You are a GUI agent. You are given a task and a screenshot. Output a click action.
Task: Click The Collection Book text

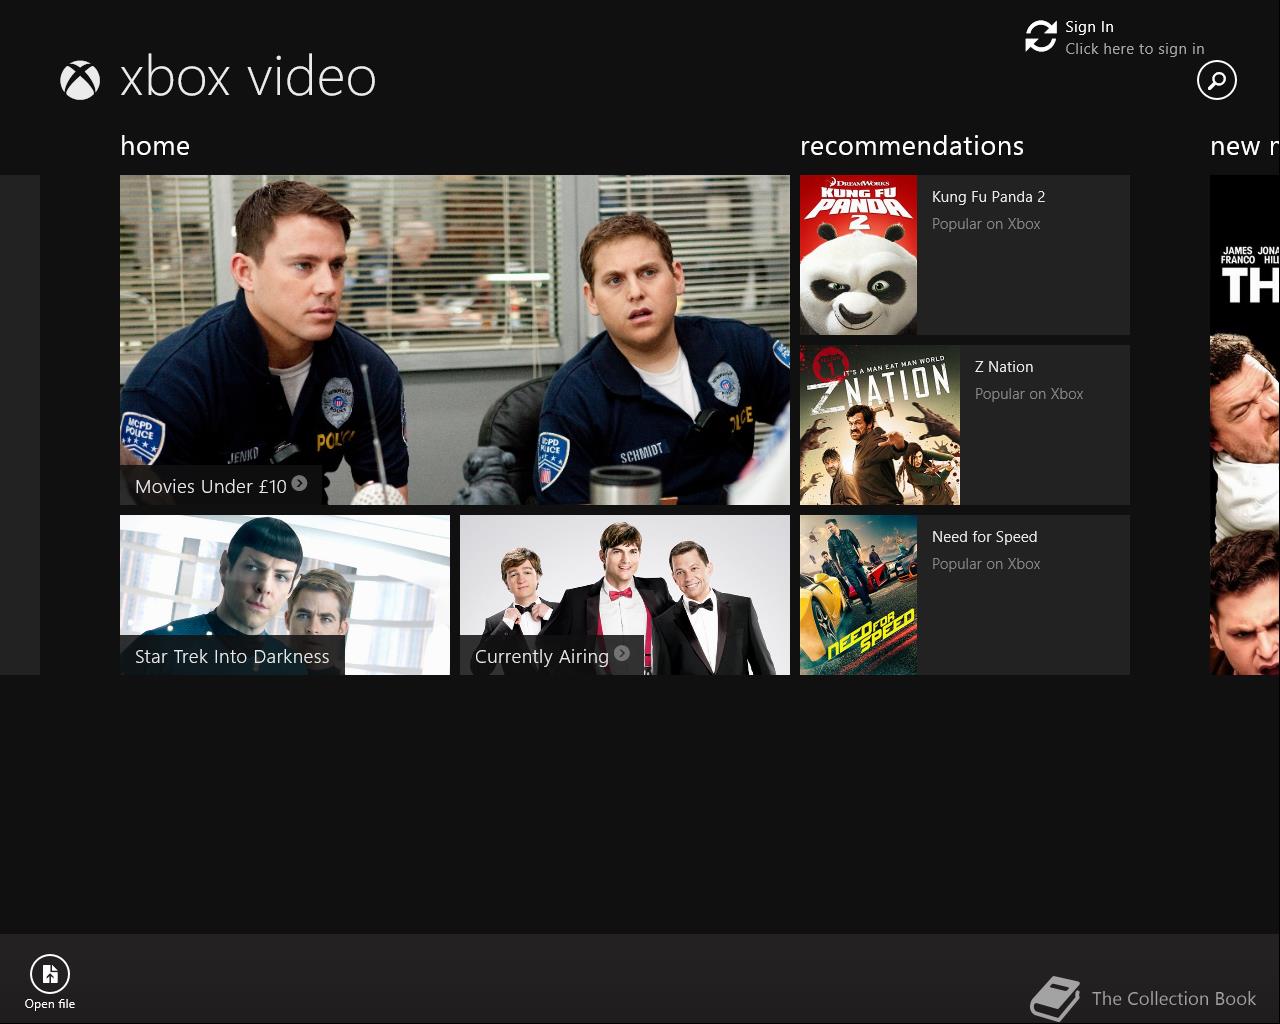[x=1174, y=999]
